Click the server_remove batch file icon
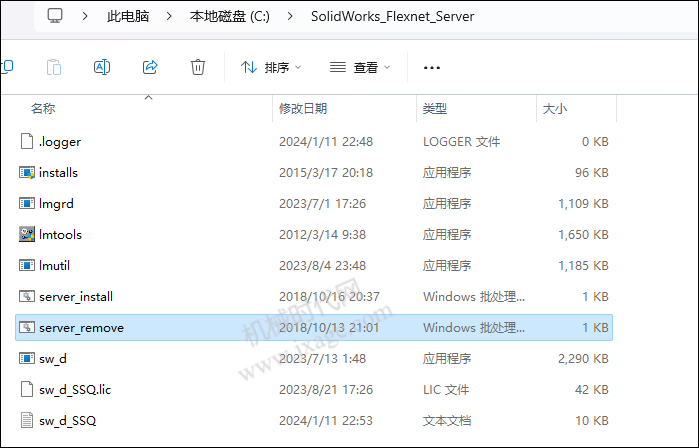This screenshot has width=699, height=448. point(27,328)
